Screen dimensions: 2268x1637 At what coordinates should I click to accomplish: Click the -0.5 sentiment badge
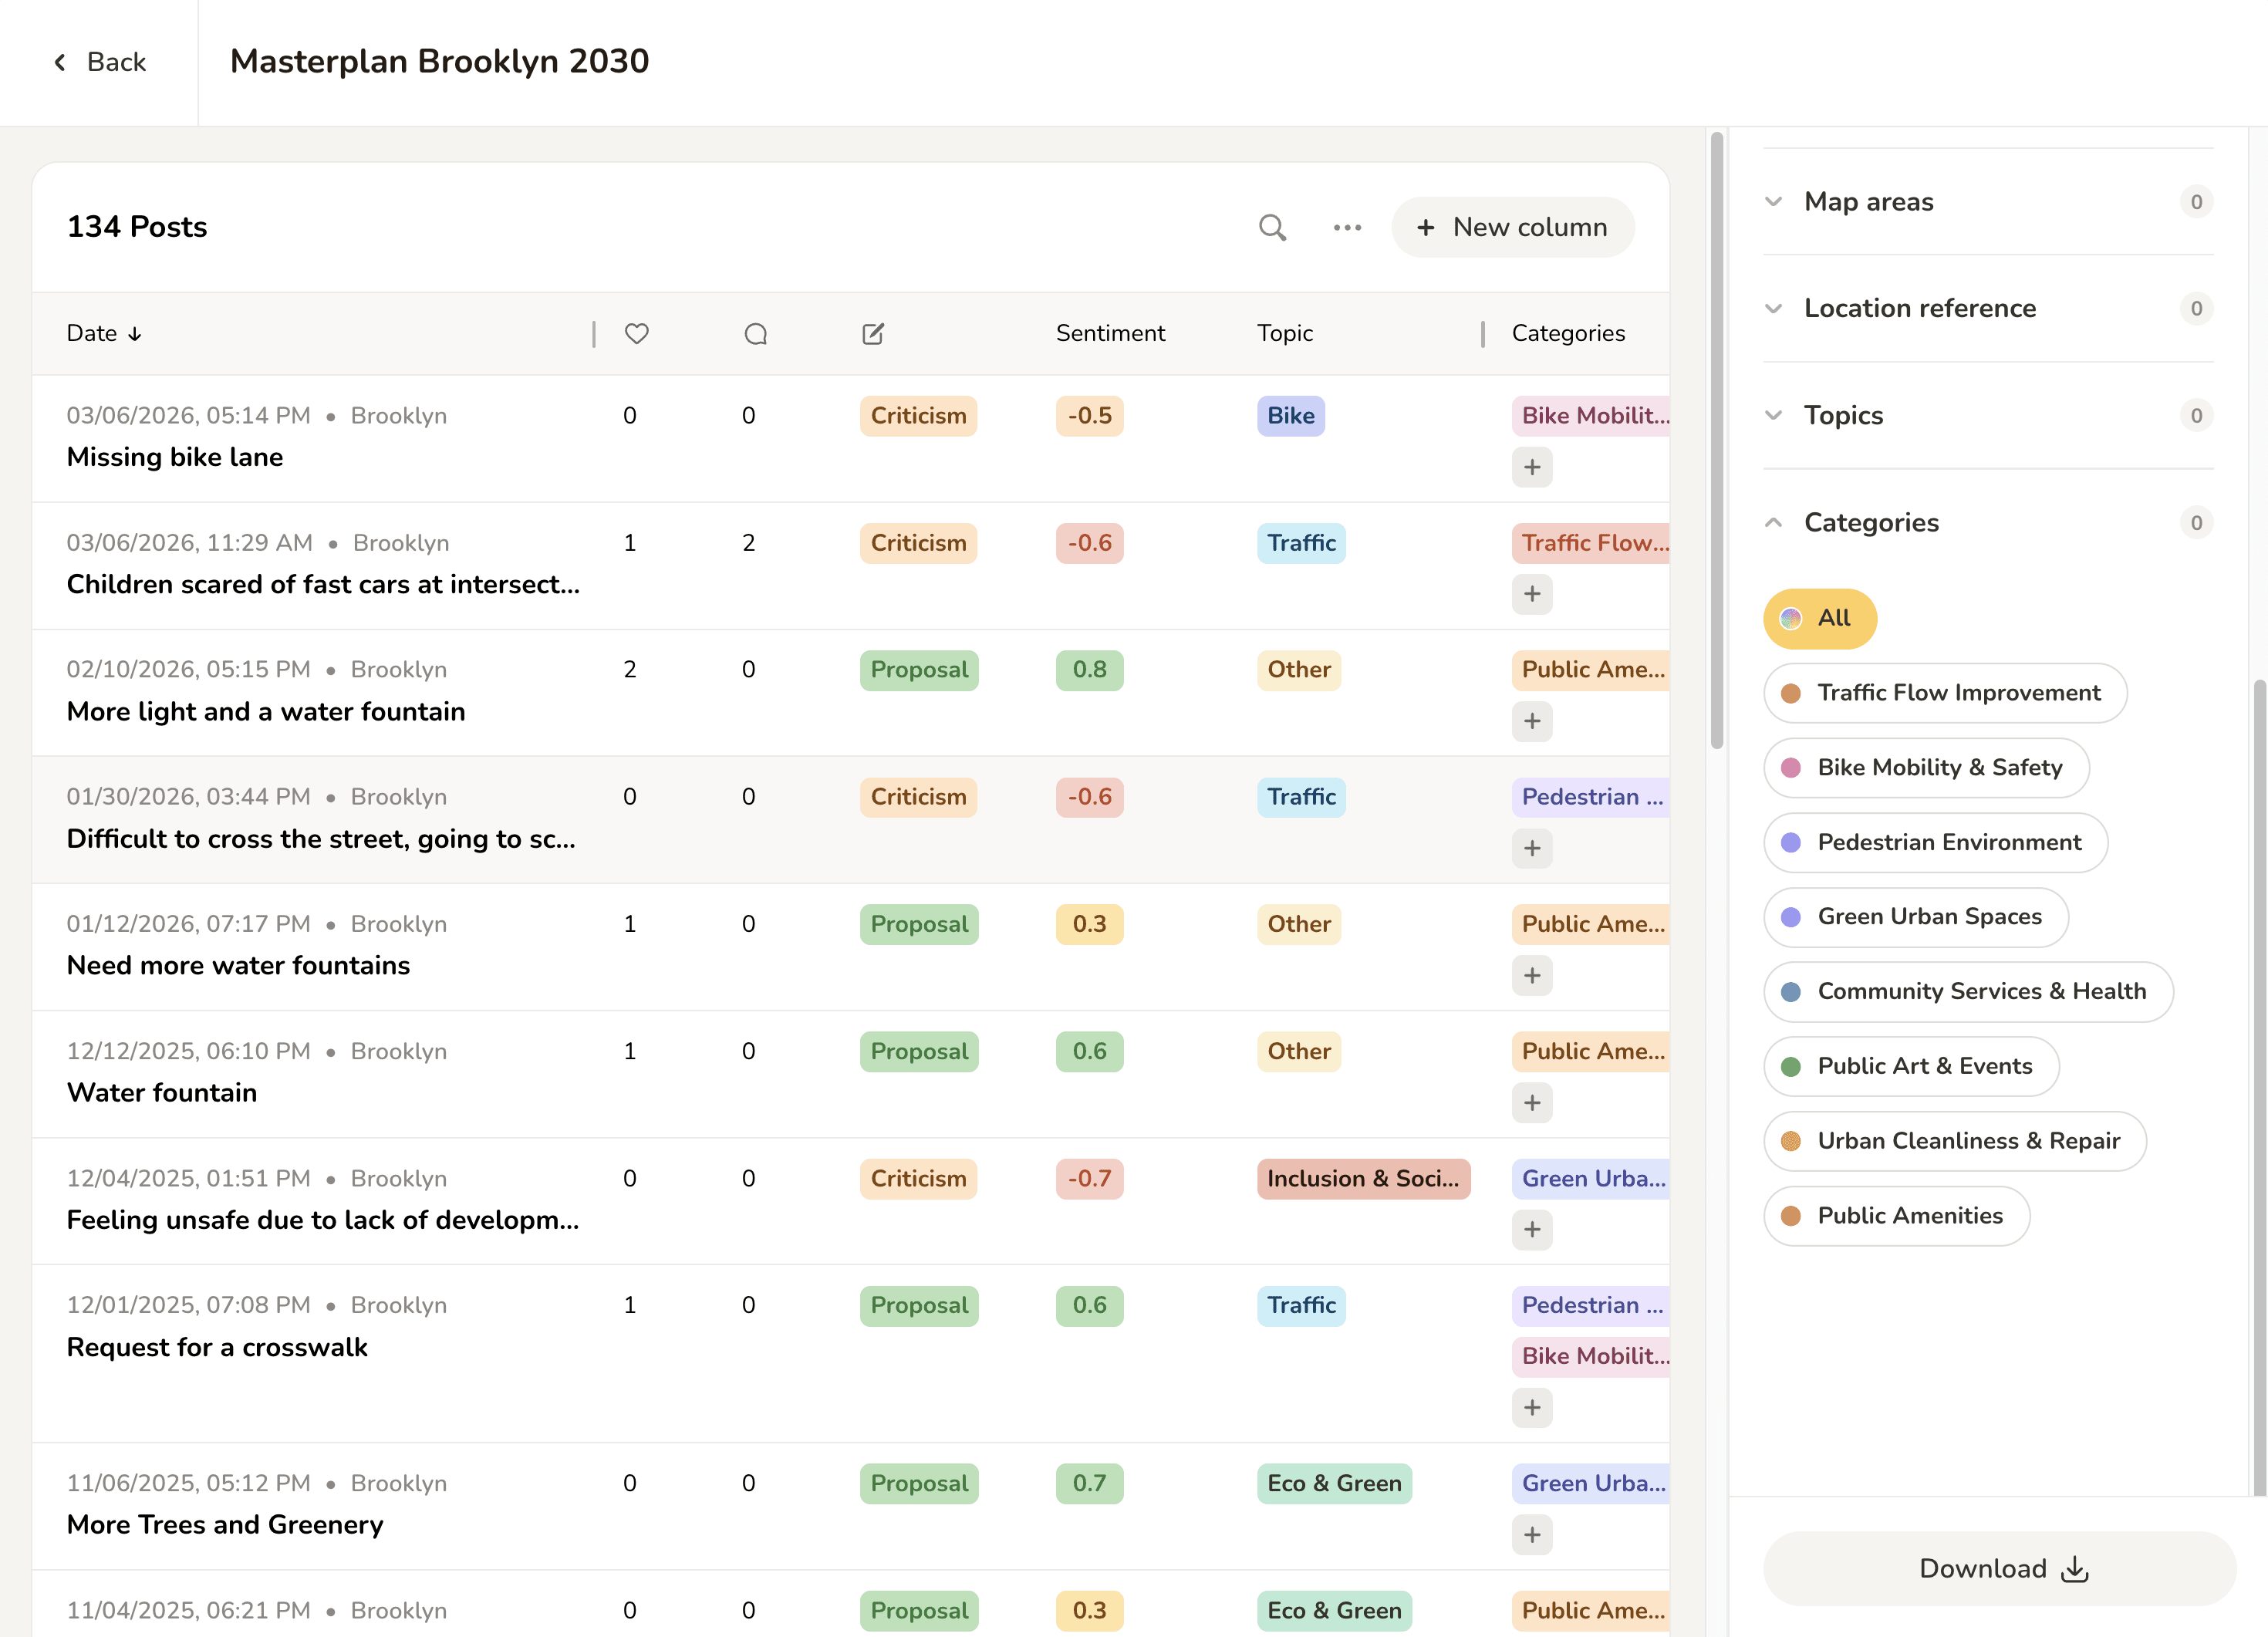1089,416
